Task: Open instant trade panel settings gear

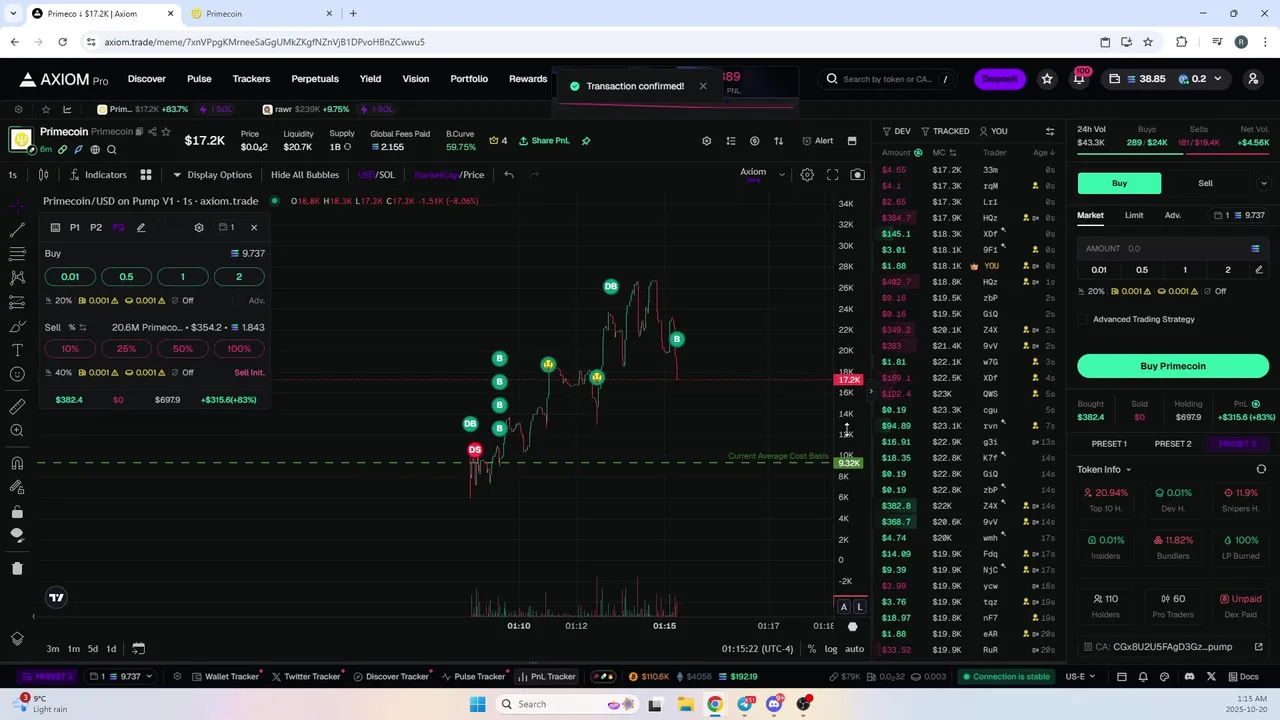Action: point(199,228)
